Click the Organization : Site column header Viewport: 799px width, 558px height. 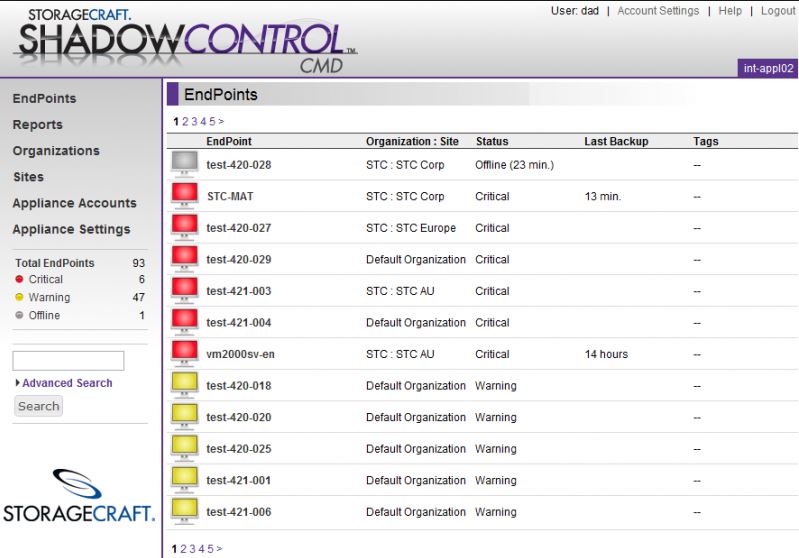click(x=412, y=141)
